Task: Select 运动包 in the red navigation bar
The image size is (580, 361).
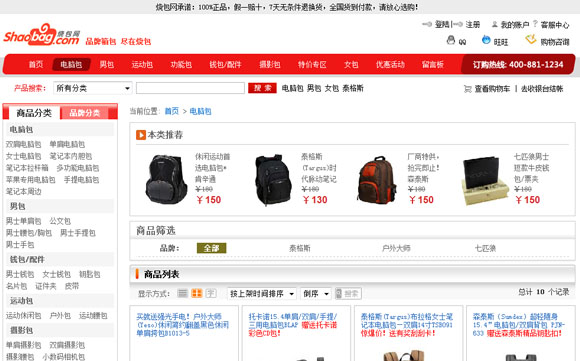Action: (142, 64)
